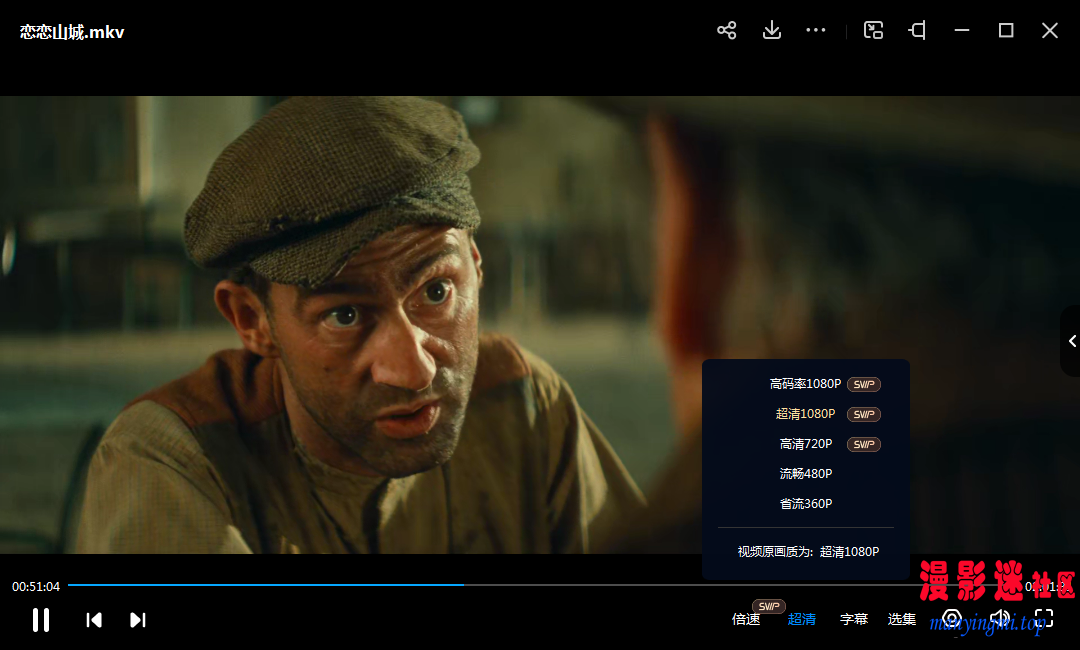The height and width of the screenshot is (650, 1080).
Task: Select 高清720P quality option
Action: click(806, 444)
